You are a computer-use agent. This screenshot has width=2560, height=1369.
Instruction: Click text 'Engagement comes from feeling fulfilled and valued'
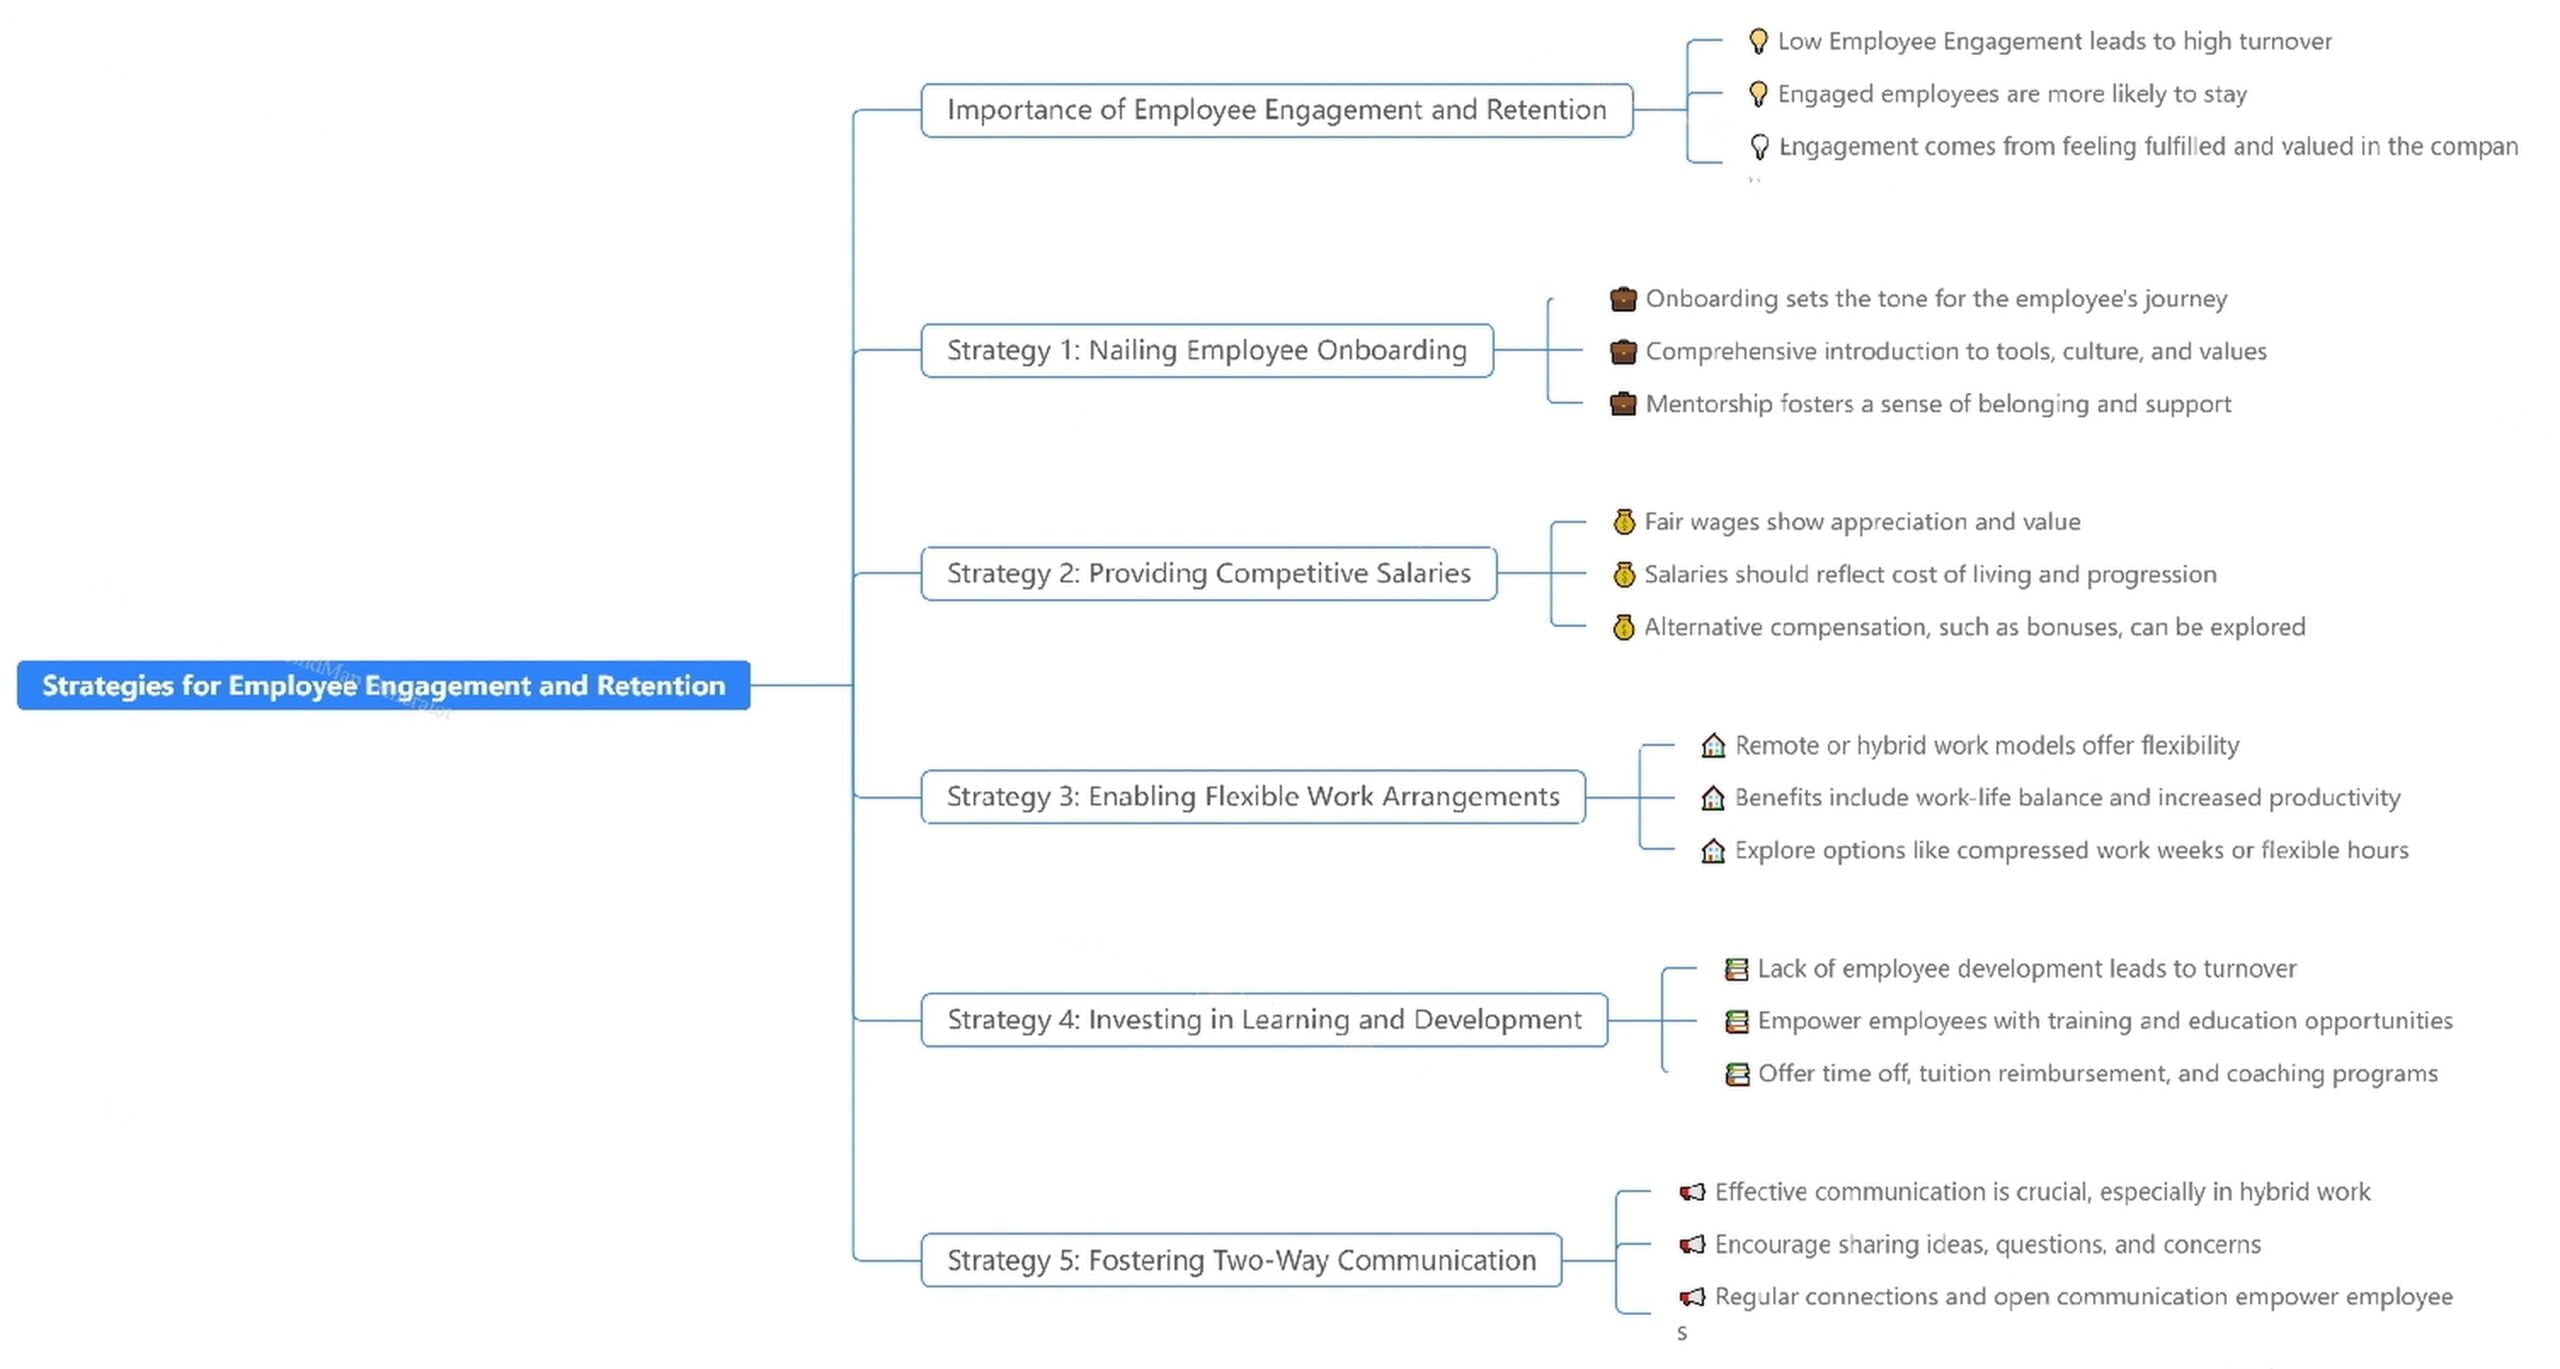click(2067, 147)
